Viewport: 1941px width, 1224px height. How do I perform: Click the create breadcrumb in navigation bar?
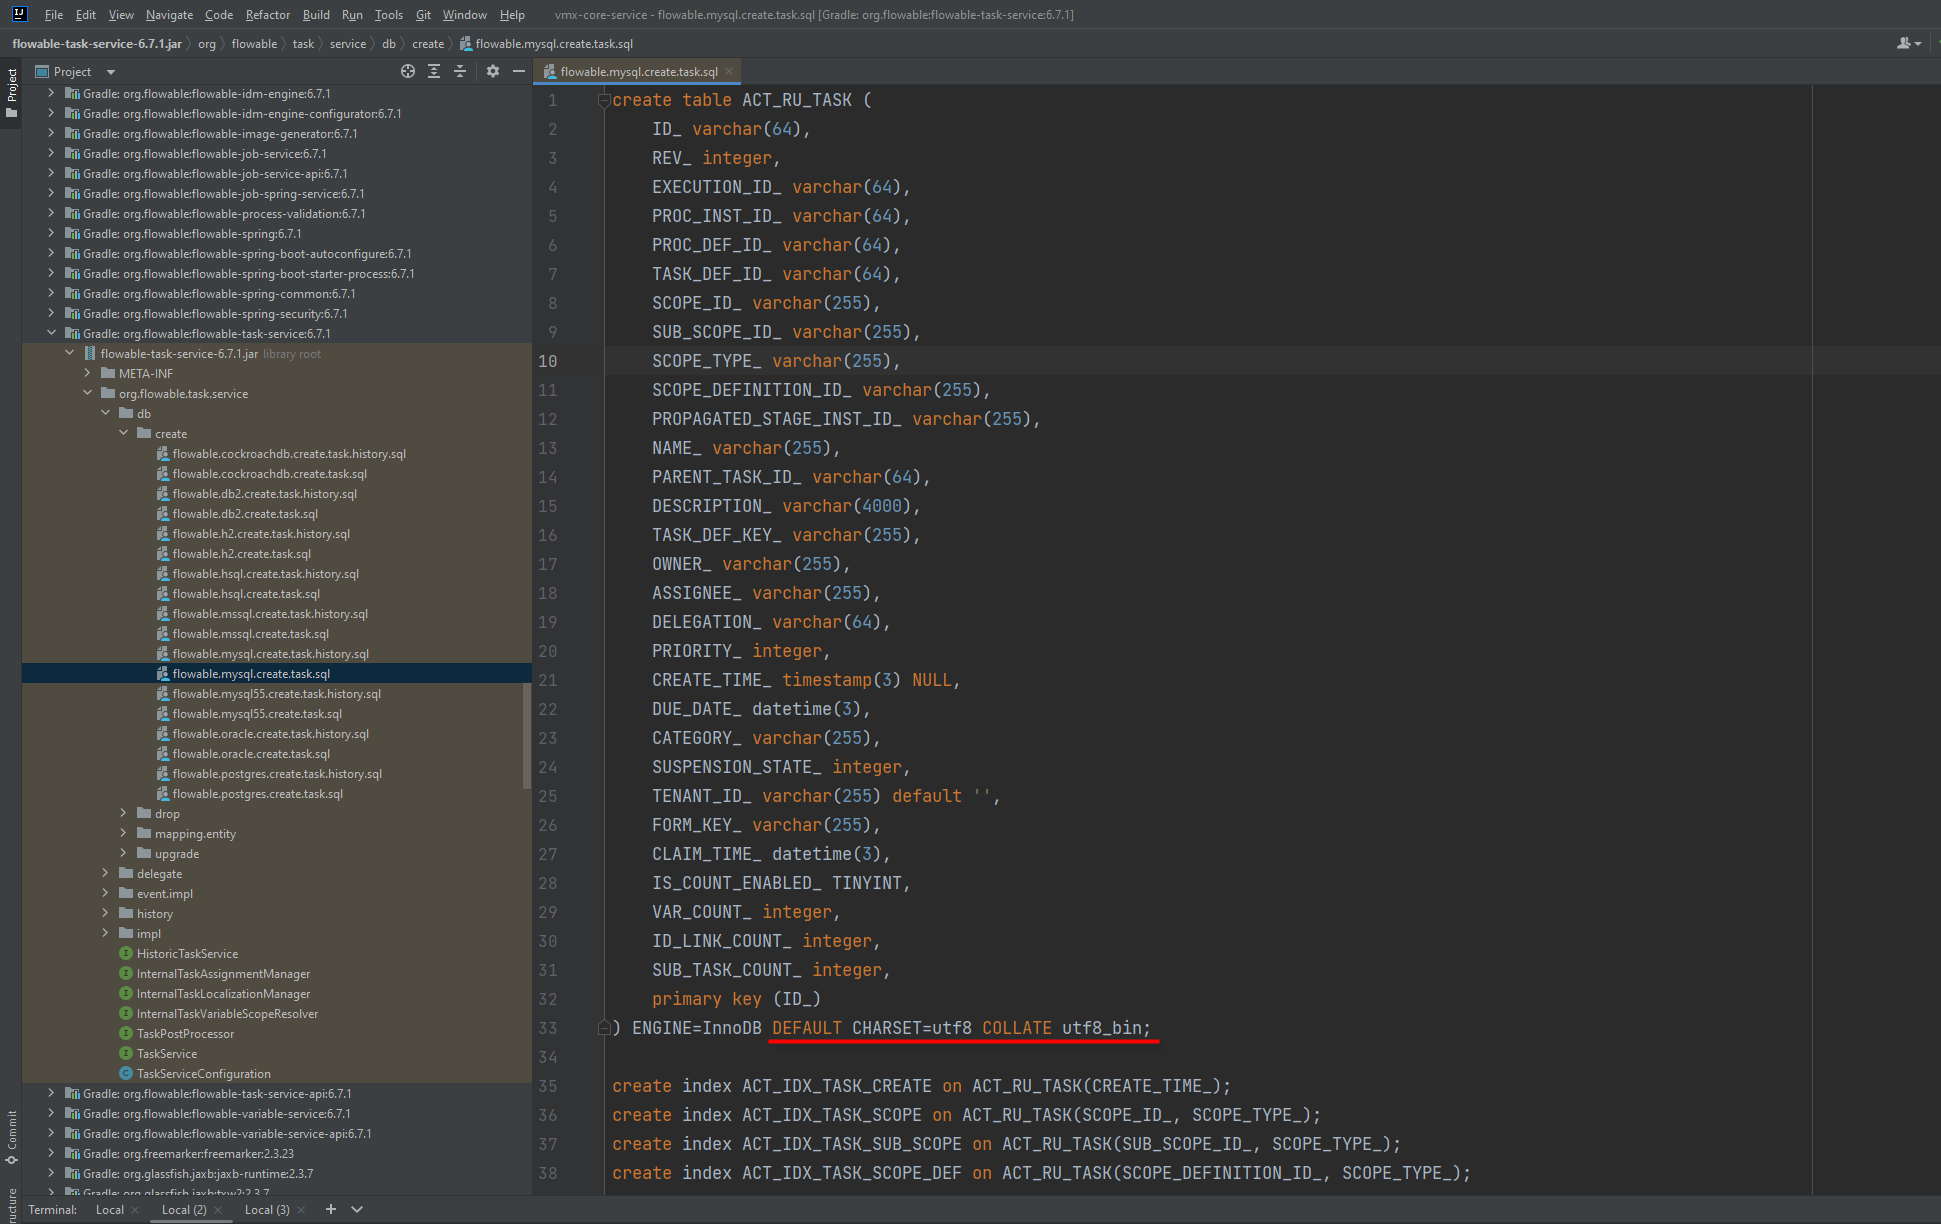[428, 43]
